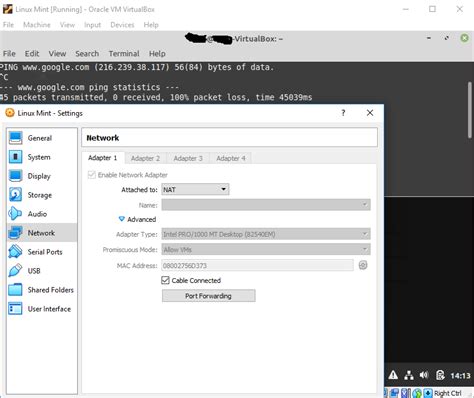Open the Audio settings category
Viewport: 474px width, 398px height.
point(42,214)
